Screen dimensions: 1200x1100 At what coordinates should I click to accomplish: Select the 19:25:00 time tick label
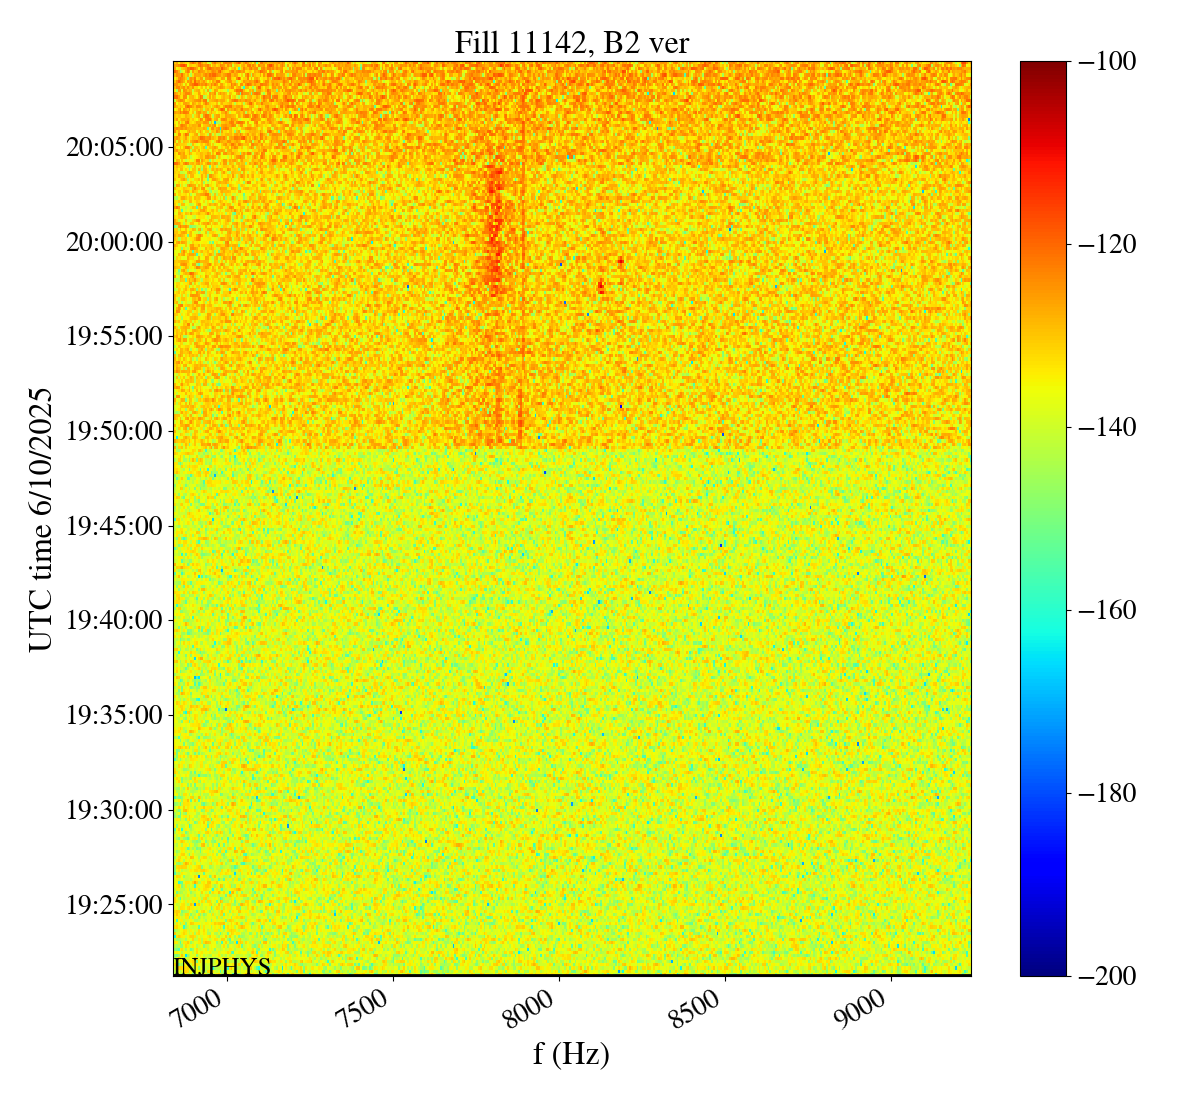point(114,904)
